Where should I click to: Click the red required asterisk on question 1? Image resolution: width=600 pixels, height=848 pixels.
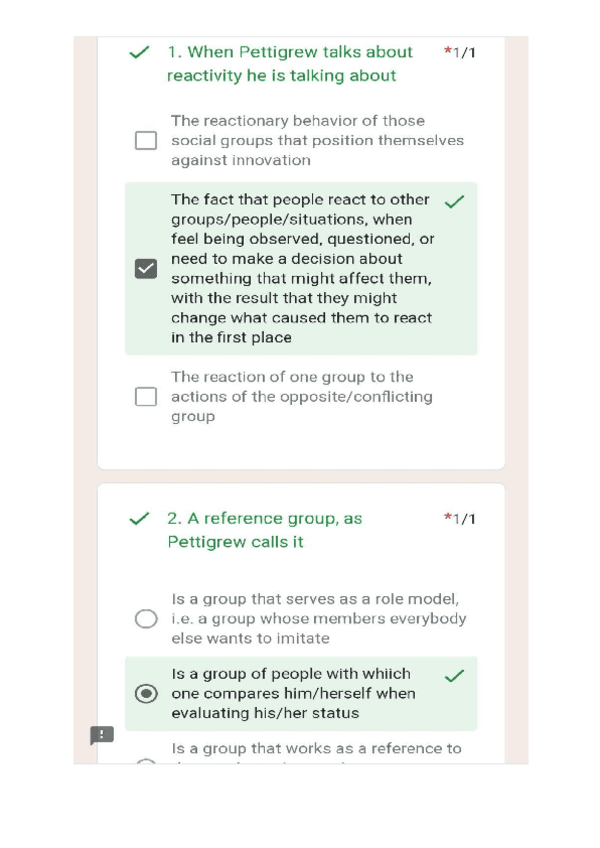coord(447,51)
